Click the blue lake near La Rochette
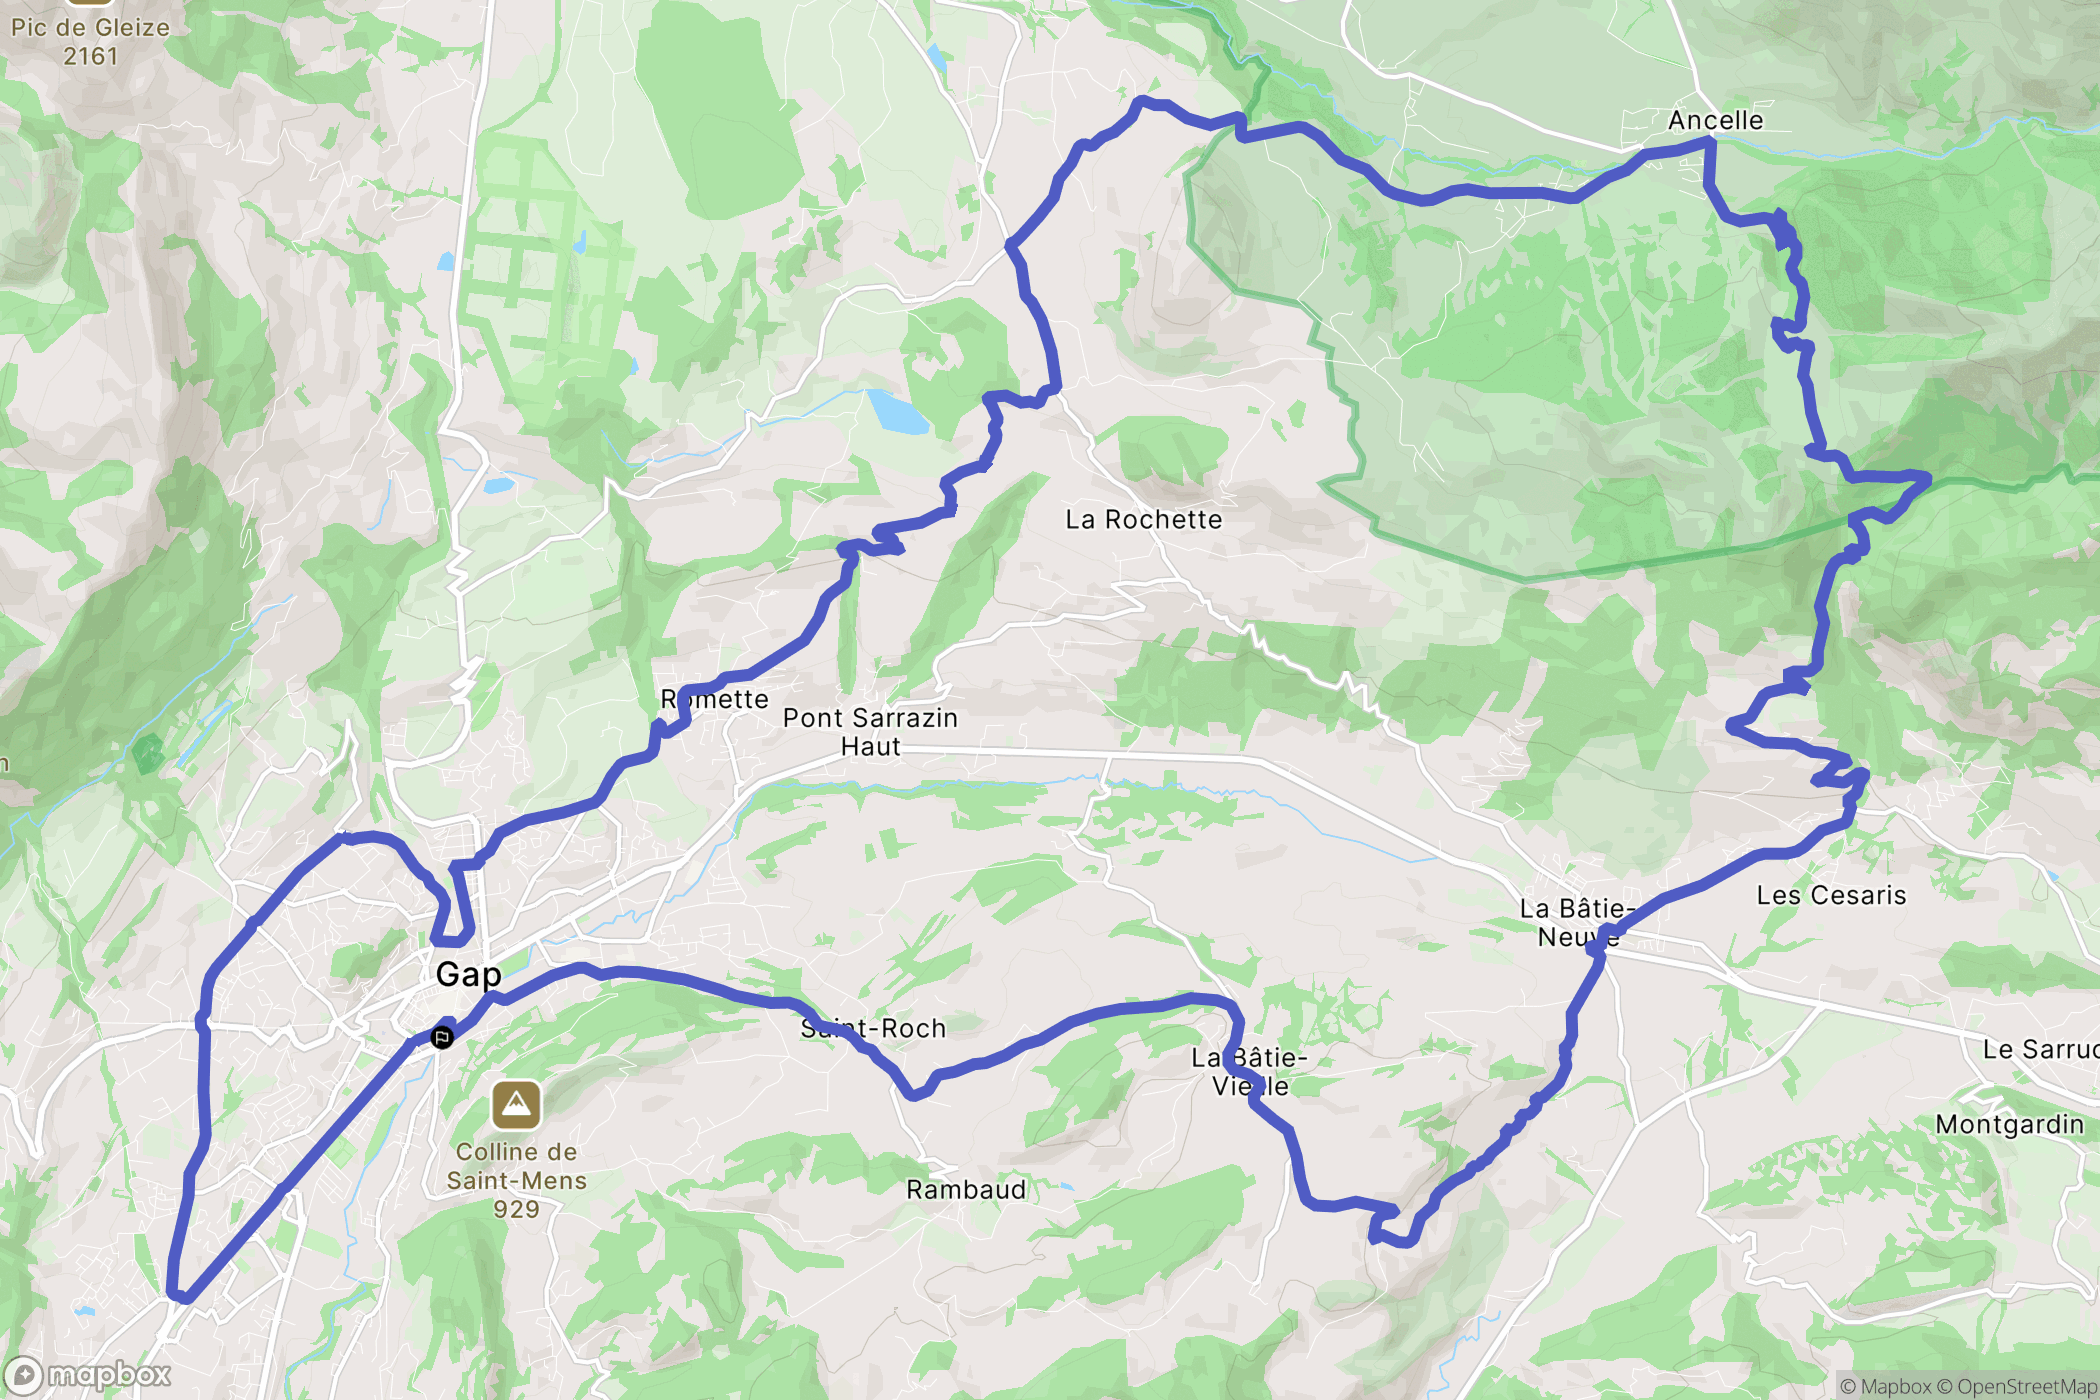The height and width of the screenshot is (1400, 2100). coord(897,411)
